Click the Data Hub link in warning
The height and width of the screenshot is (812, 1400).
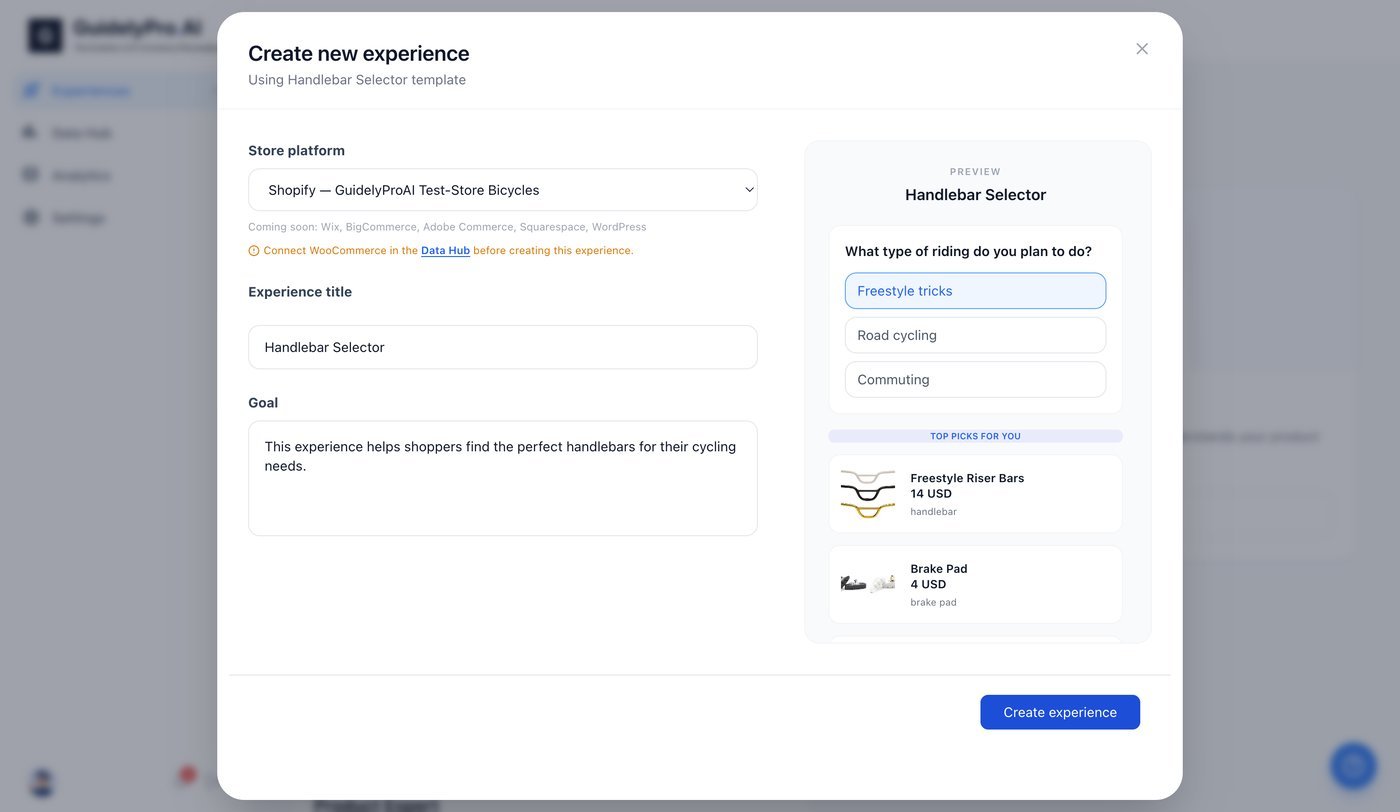coord(445,251)
